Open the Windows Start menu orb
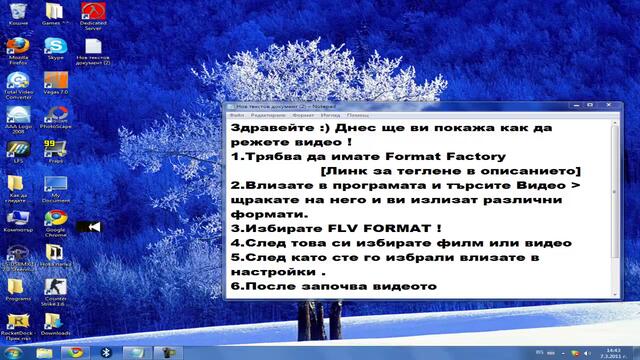640x360 pixels. [x=12, y=353]
